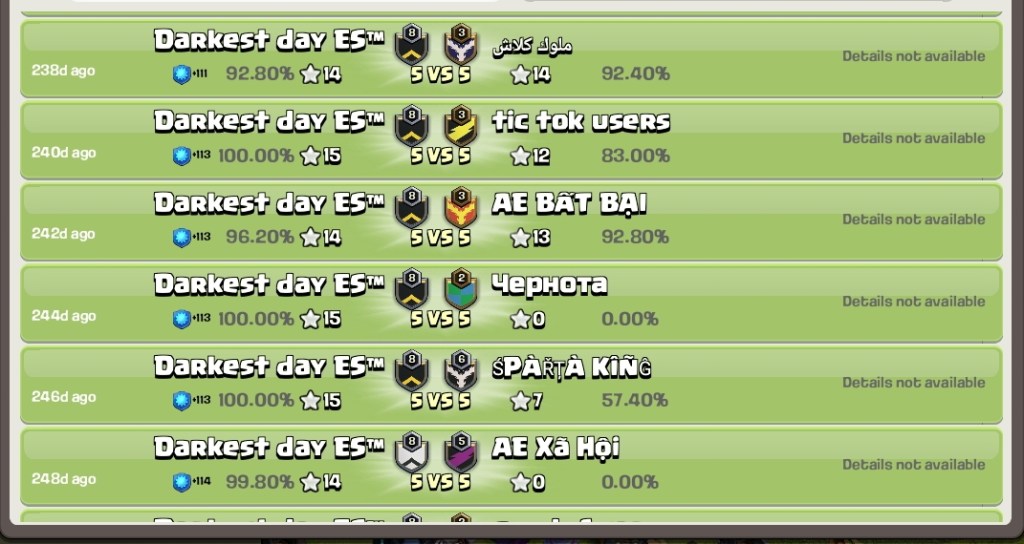Click the blue XP icon, 238d row
Viewport: 1024px width, 544px height.
[182, 74]
